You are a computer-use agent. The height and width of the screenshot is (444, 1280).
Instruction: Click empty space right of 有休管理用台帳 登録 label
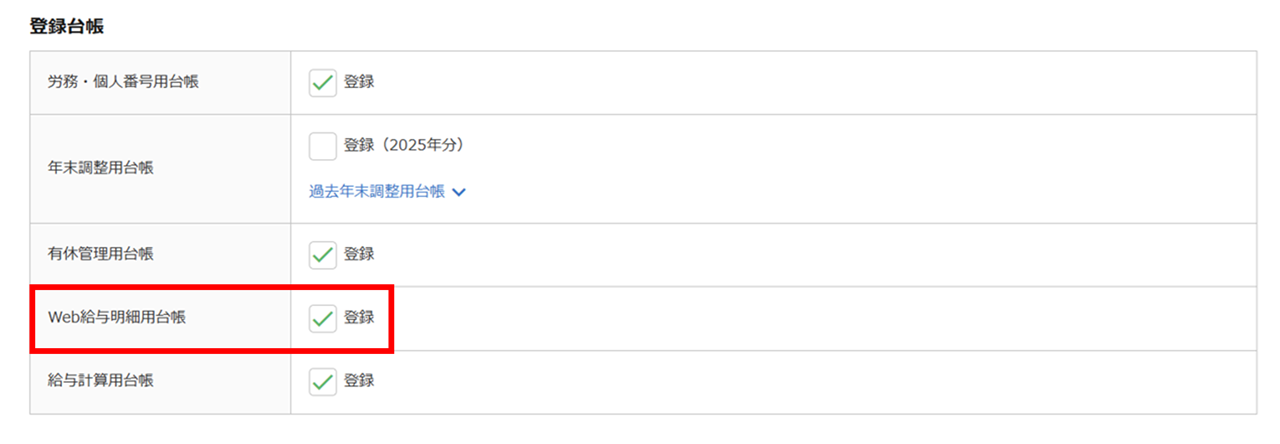click(800, 255)
